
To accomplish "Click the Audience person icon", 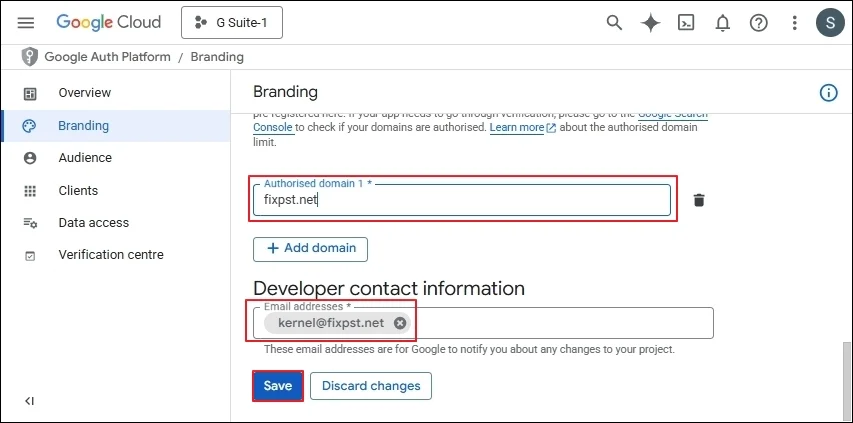I will pyautogui.click(x=30, y=158).
